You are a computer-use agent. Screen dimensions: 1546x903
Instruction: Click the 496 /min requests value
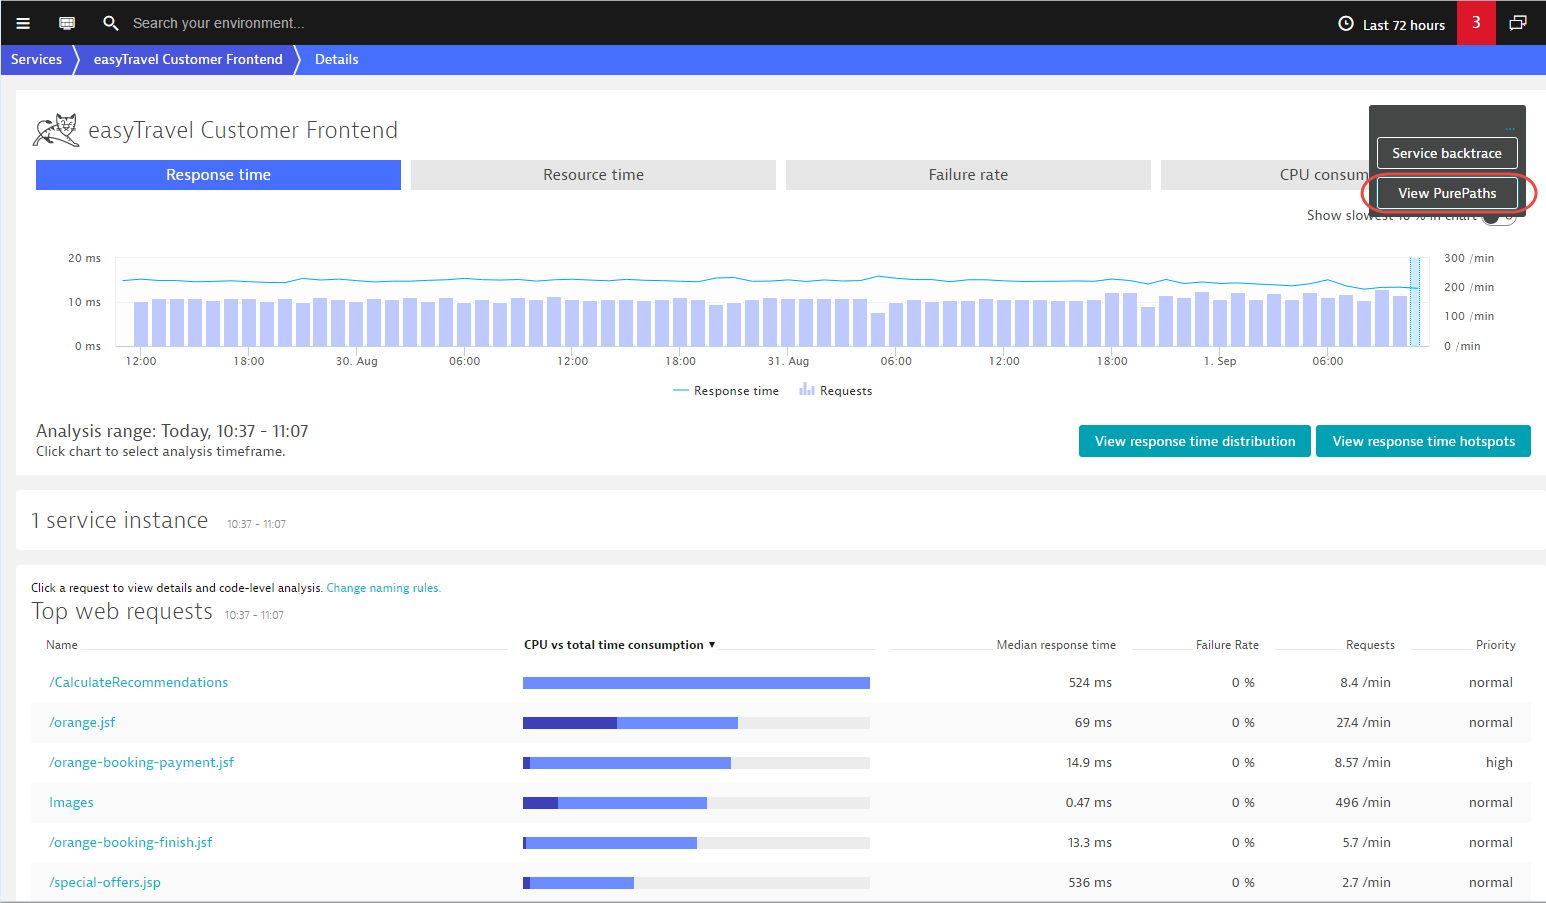coord(1361,803)
